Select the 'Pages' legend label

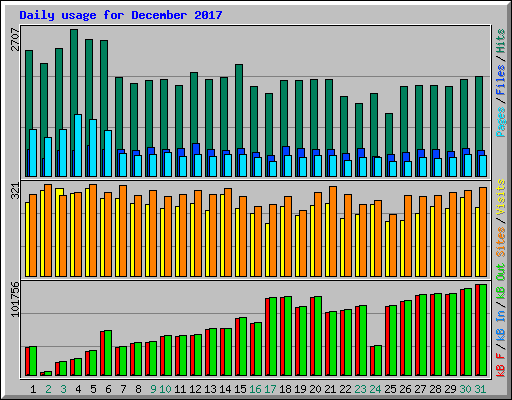pos(501,122)
